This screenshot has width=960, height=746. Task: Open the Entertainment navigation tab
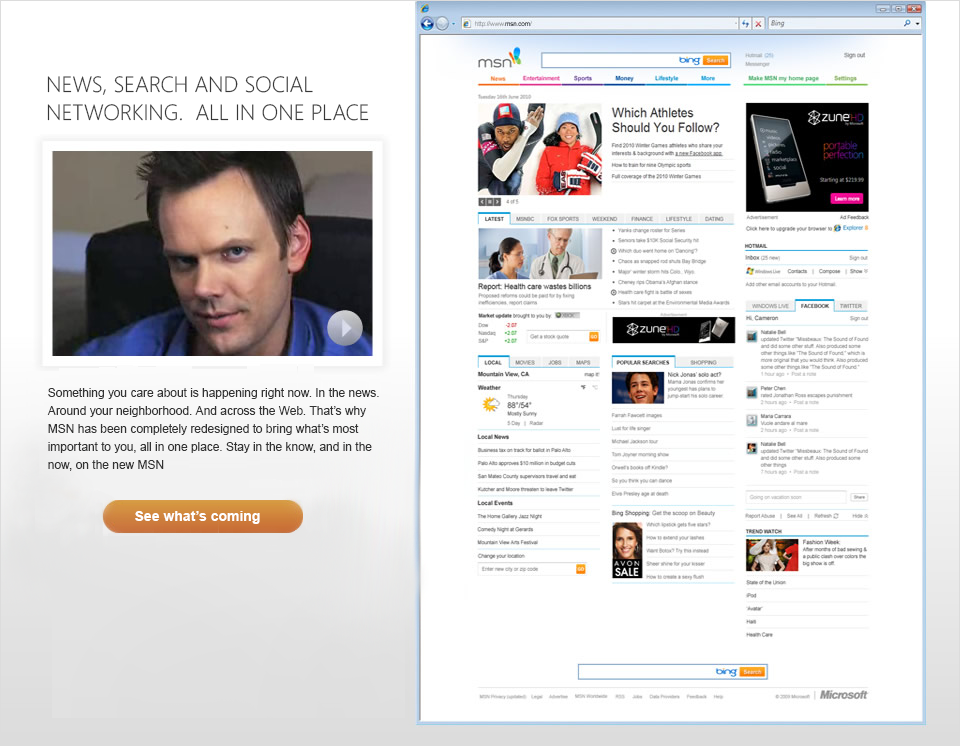pos(541,78)
